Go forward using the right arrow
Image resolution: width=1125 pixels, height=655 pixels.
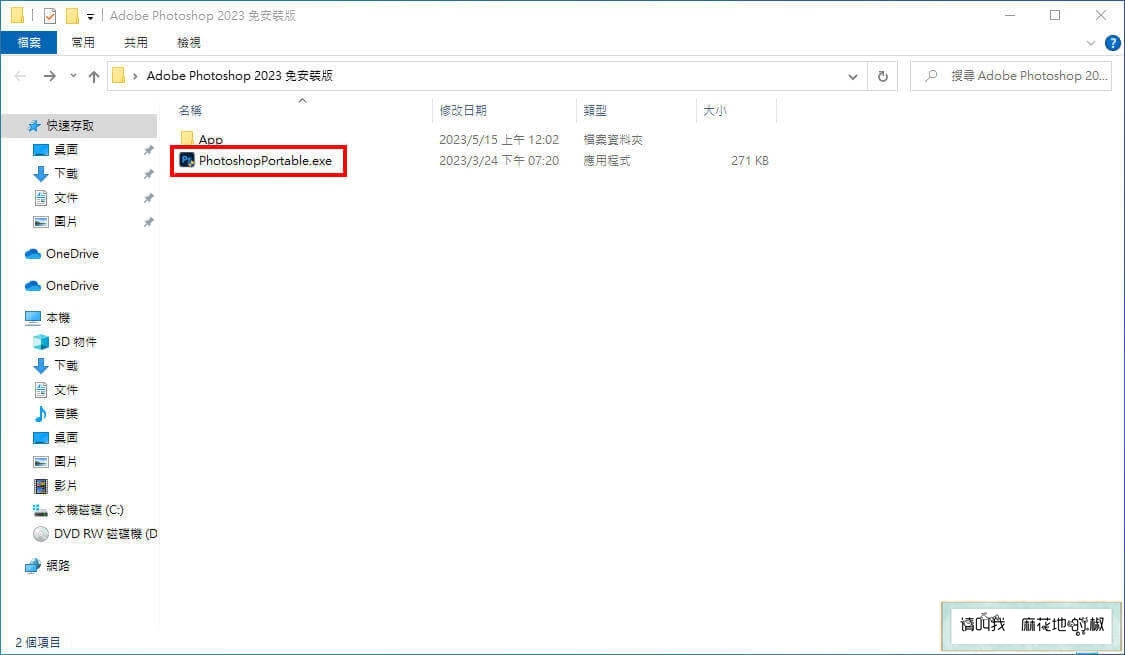(50, 75)
